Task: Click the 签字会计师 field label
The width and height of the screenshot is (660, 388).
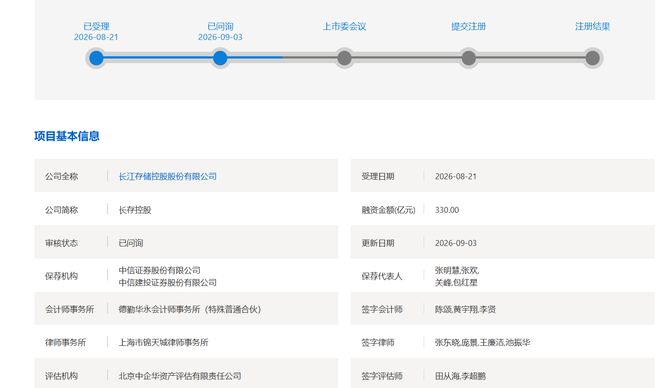Action: 382,309
